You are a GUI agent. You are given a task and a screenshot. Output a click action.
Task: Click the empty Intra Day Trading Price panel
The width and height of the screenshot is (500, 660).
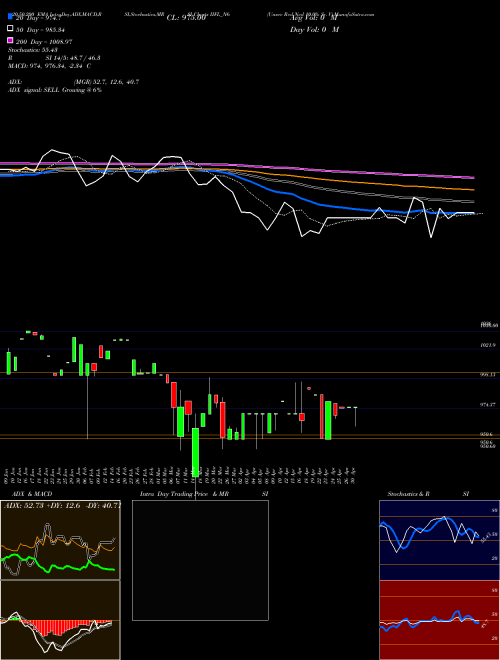[200, 560]
